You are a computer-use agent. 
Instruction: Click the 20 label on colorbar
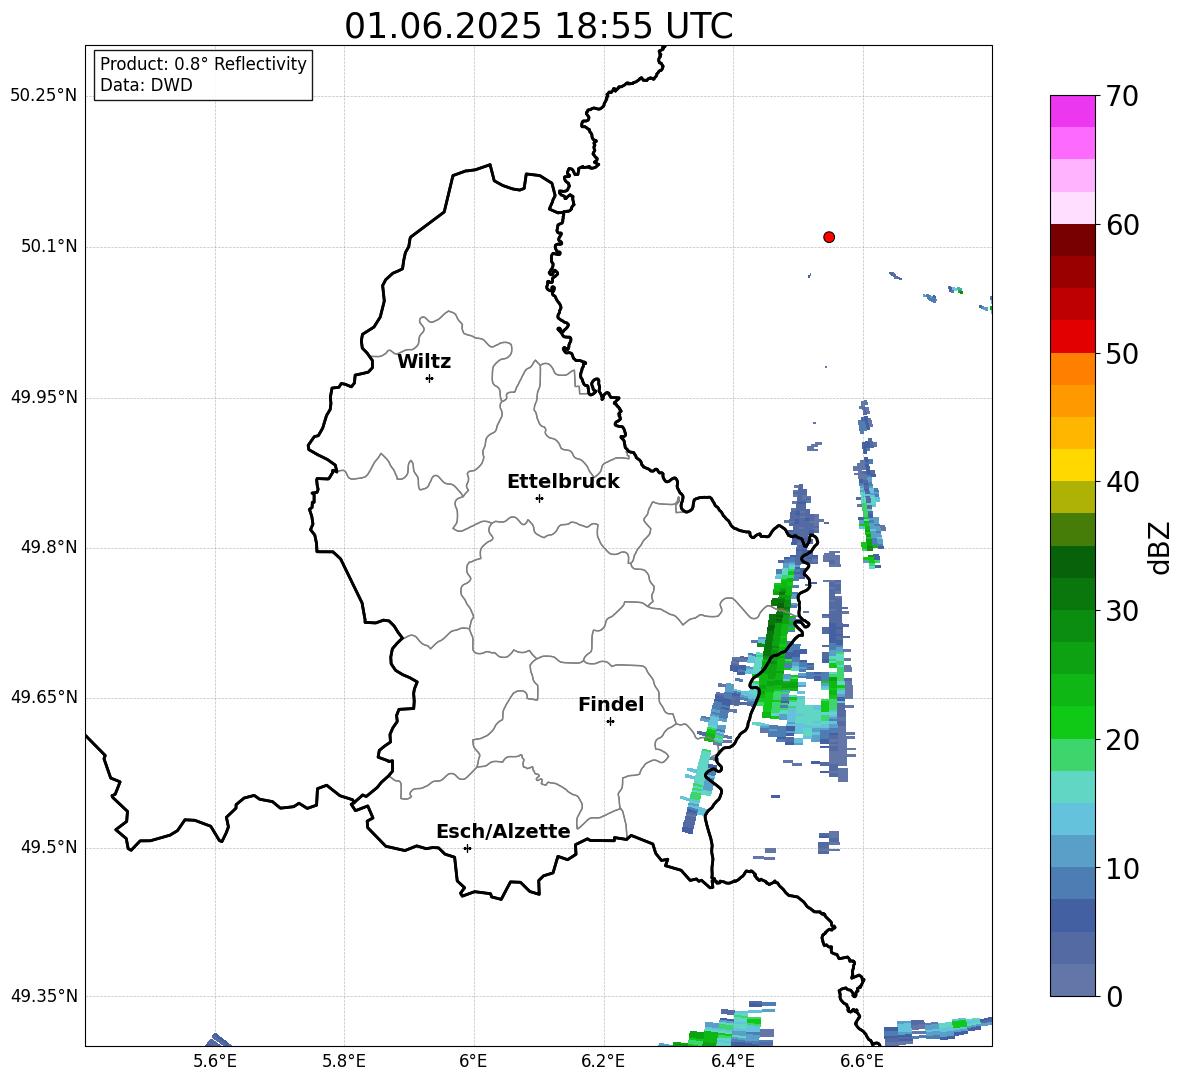coord(1121,740)
